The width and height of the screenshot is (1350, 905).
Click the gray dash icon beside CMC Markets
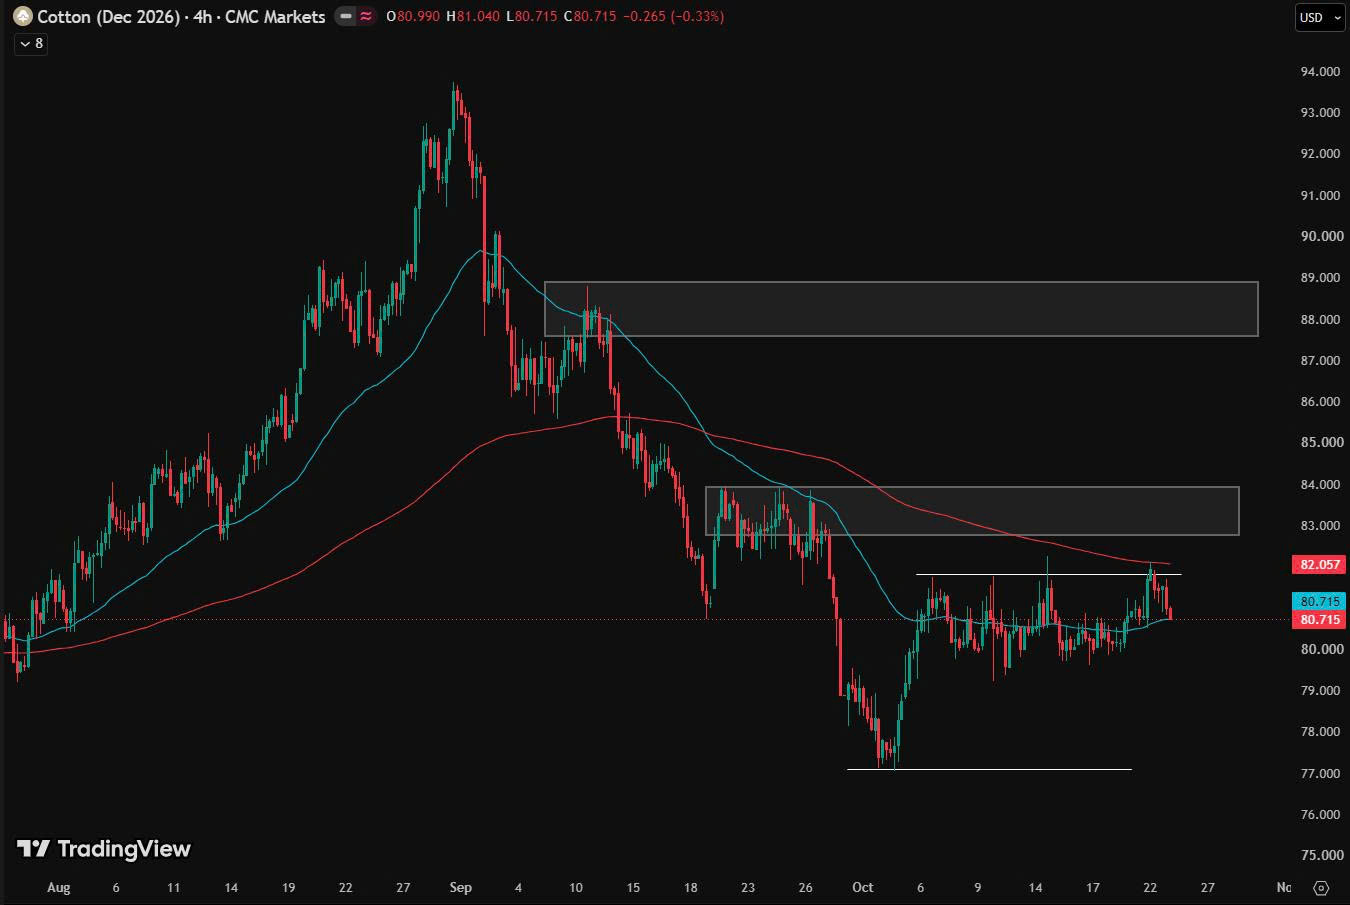[x=345, y=16]
